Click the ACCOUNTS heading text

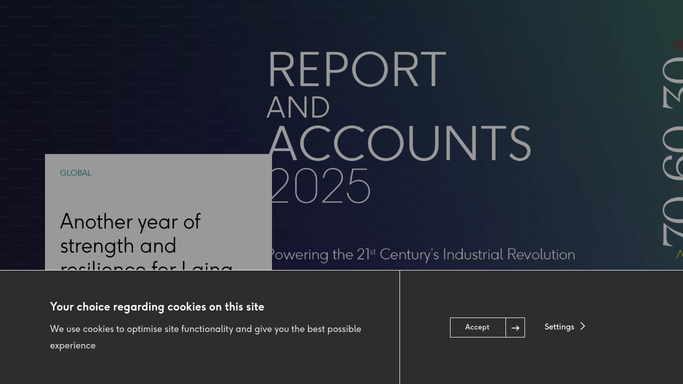[399, 143]
